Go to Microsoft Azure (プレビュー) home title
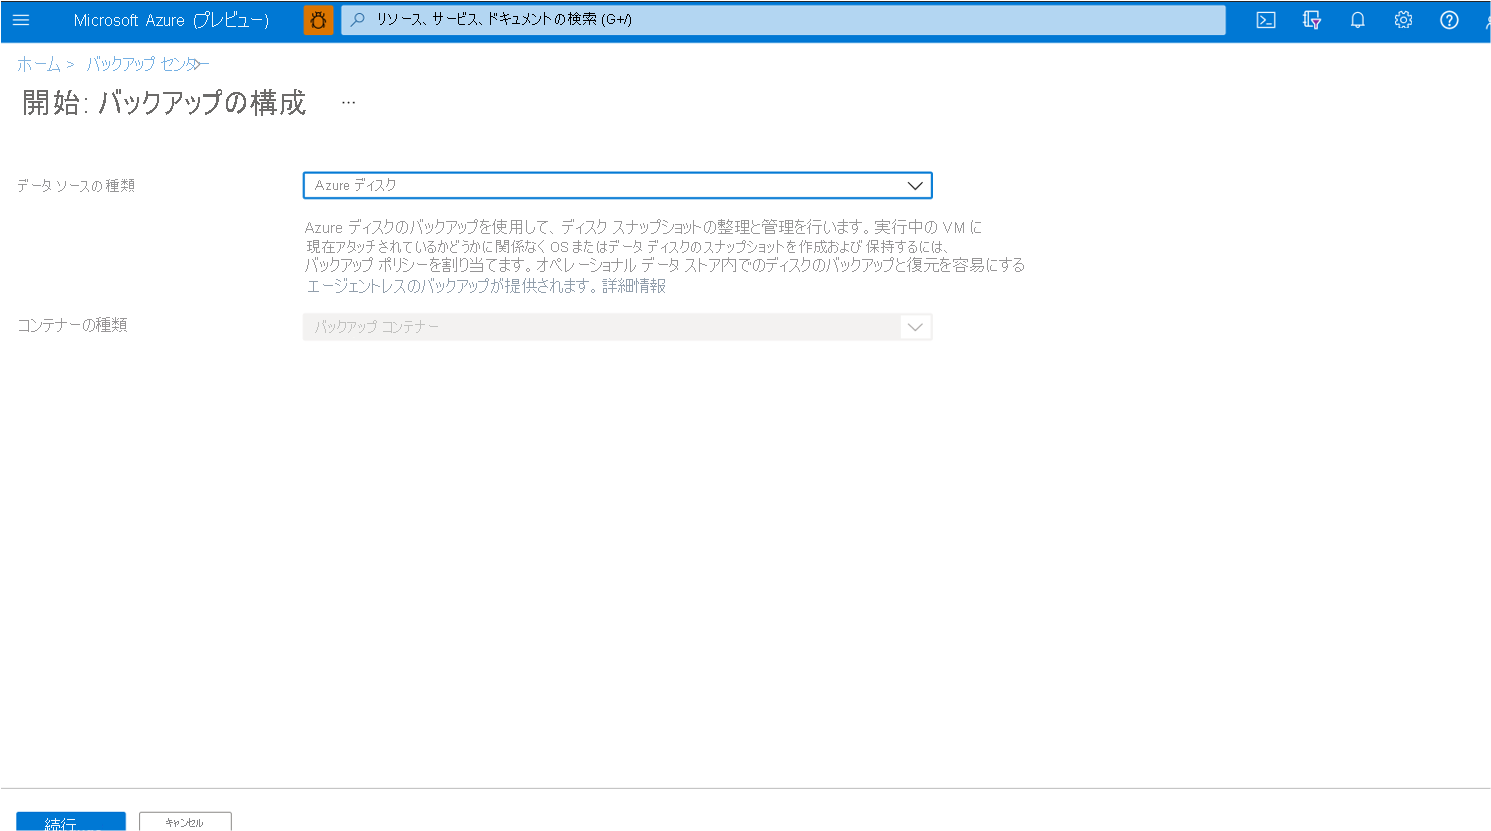The image size is (1491, 831). [171, 20]
